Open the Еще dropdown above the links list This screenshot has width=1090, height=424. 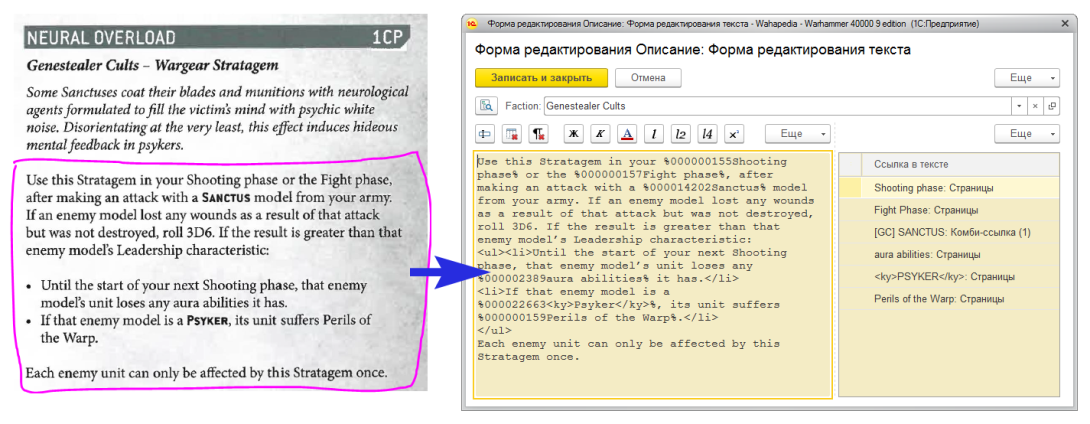(x=1027, y=133)
